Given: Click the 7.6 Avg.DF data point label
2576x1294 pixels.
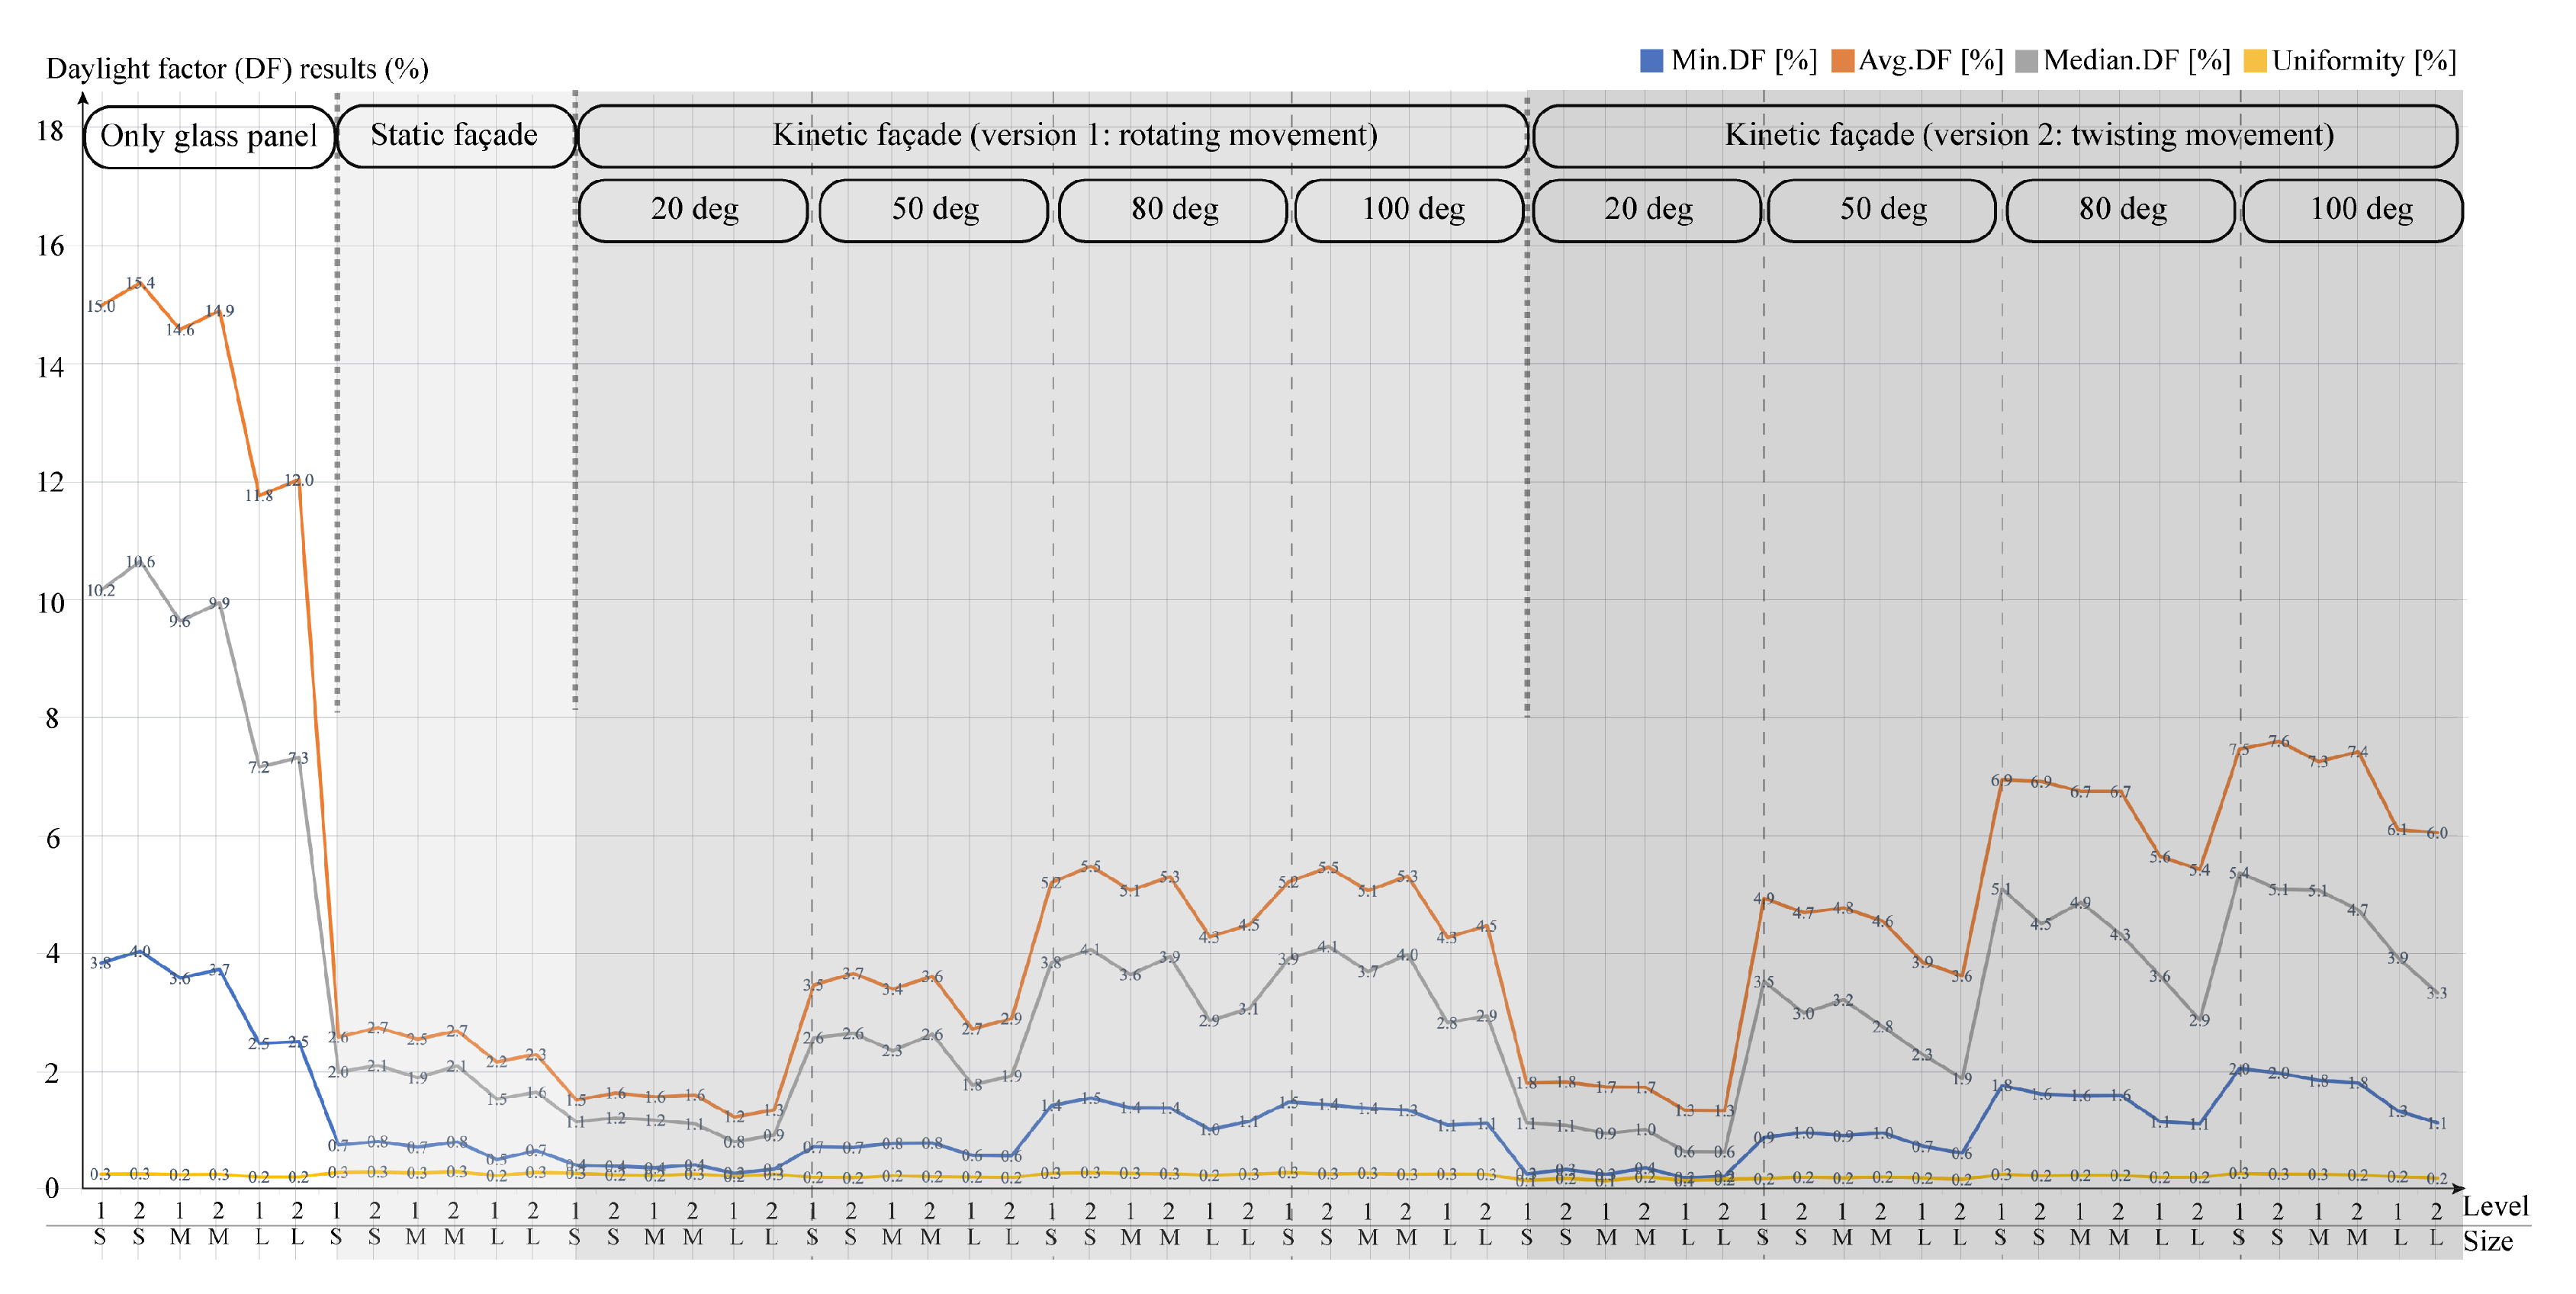Looking at the screenshot, I should pyautogui.click(x=2279, y=741).
